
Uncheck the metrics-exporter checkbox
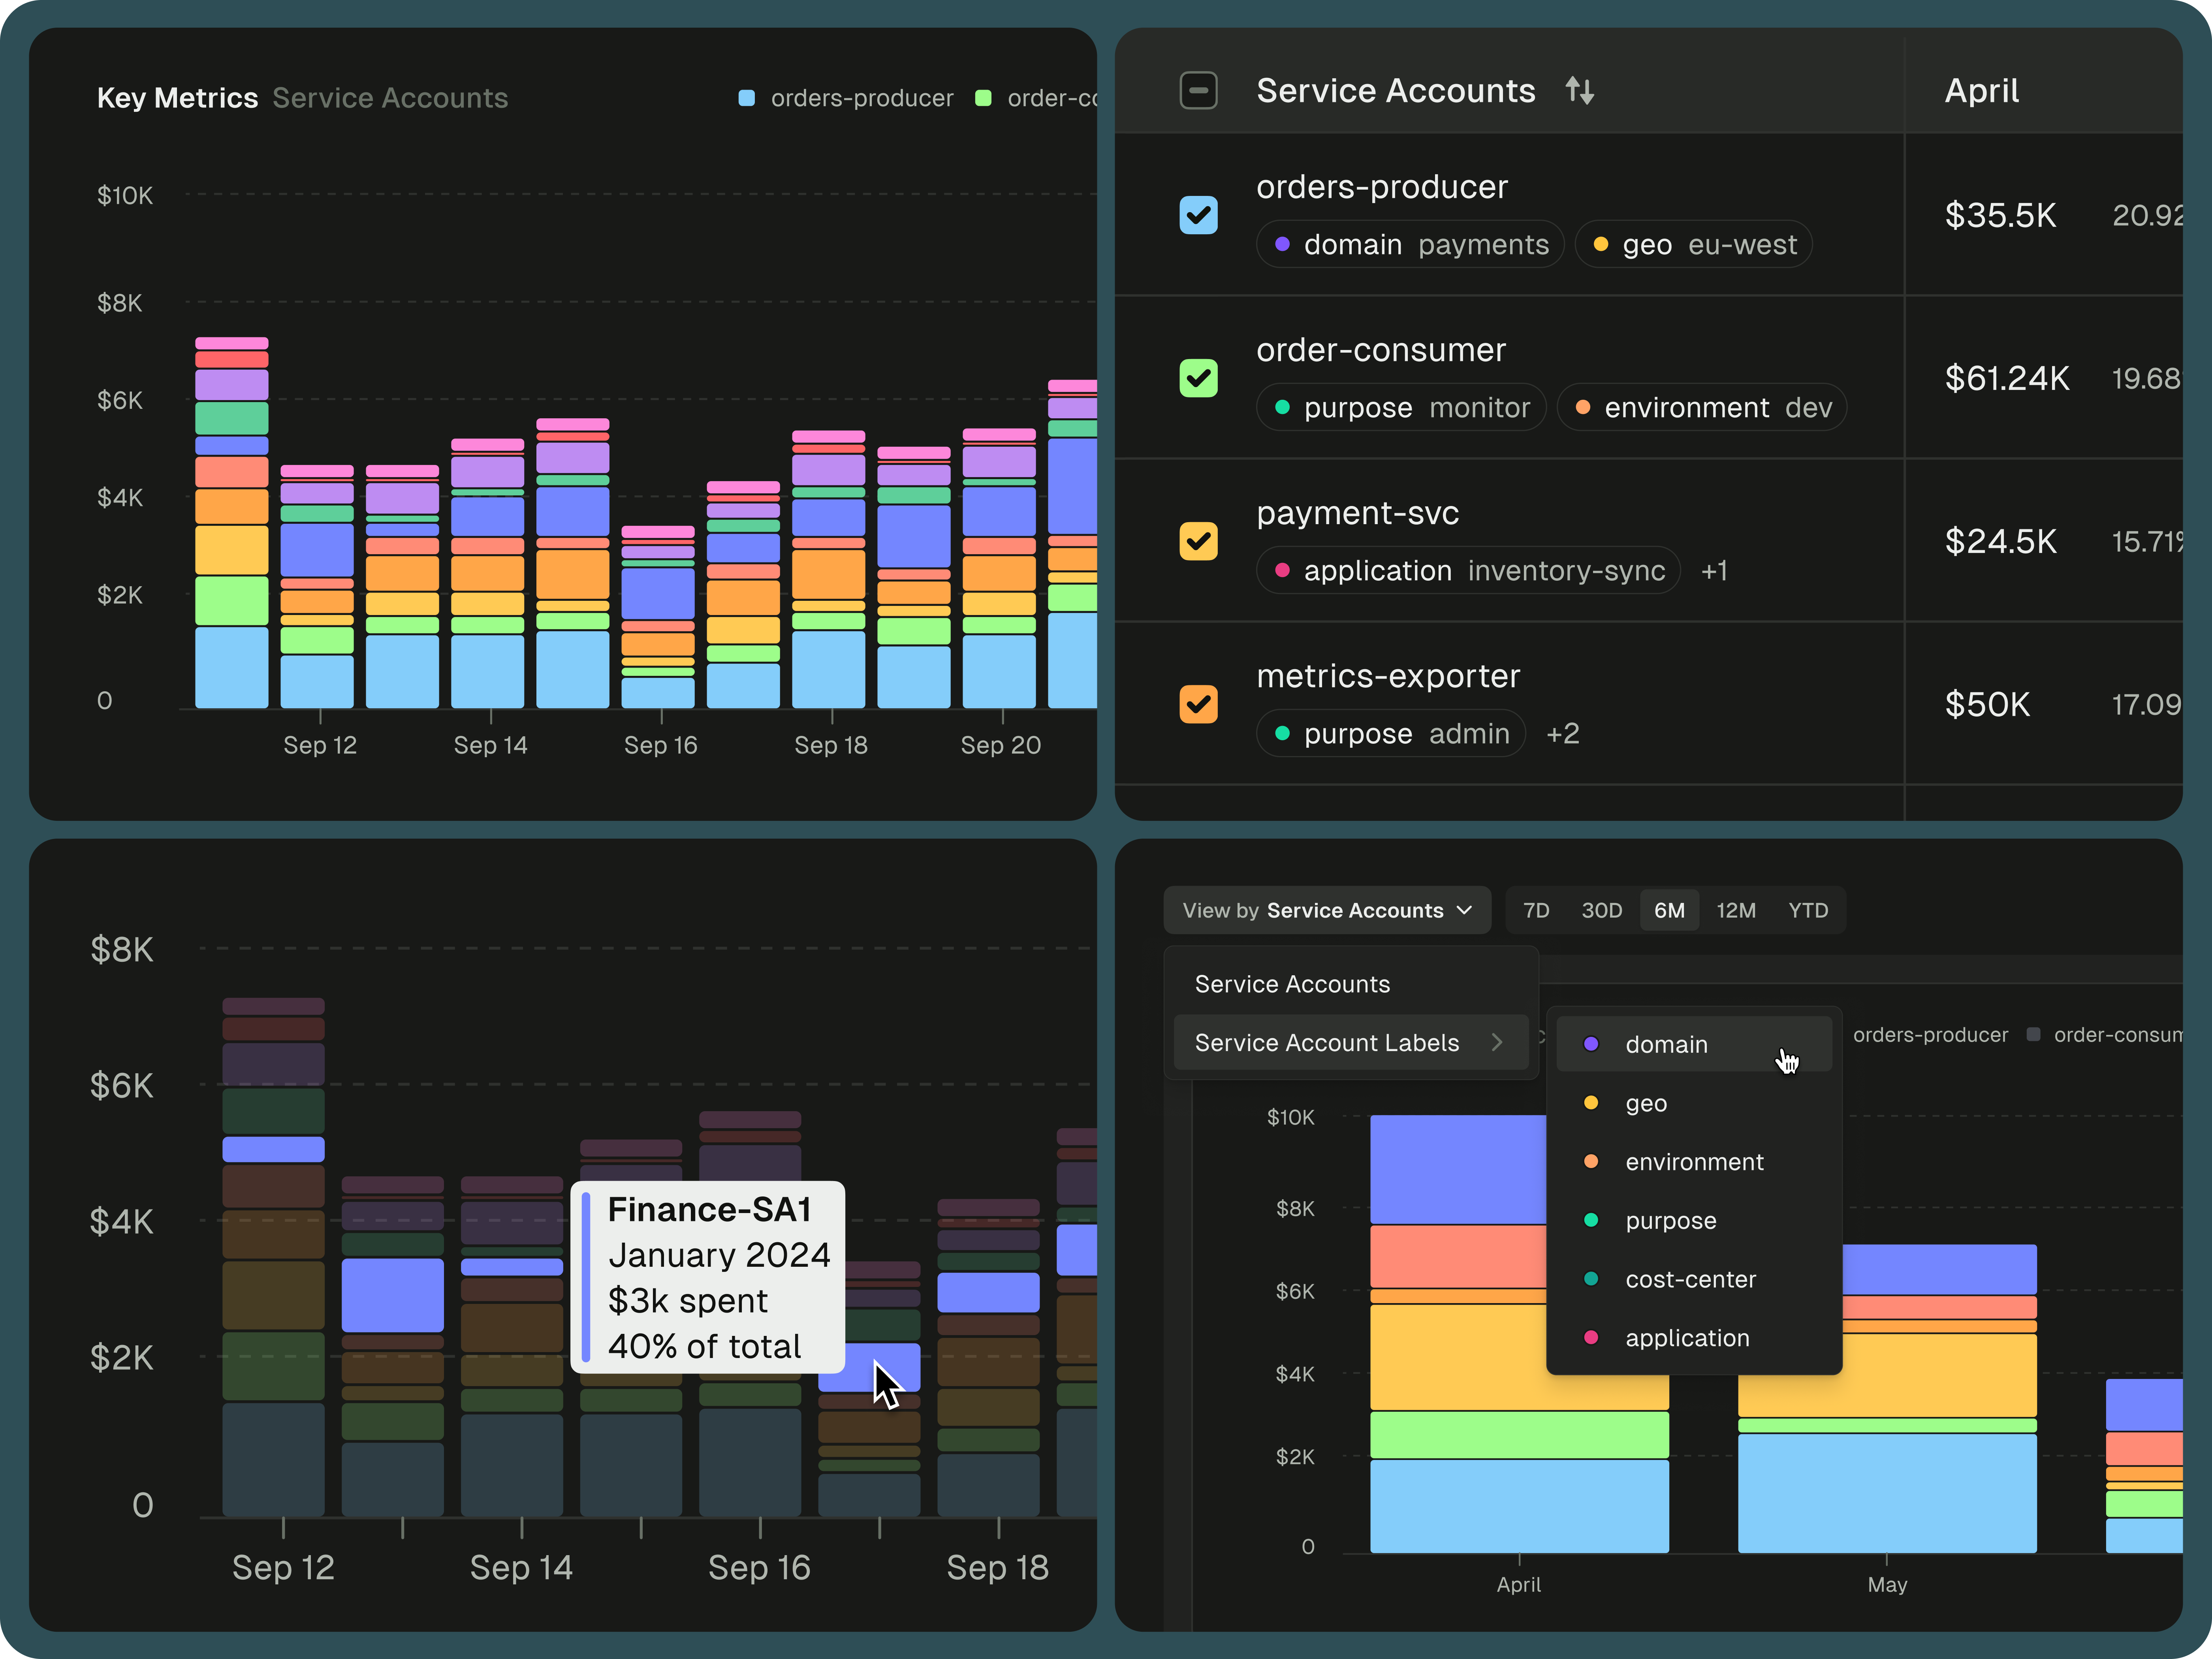coord(1198,704)
